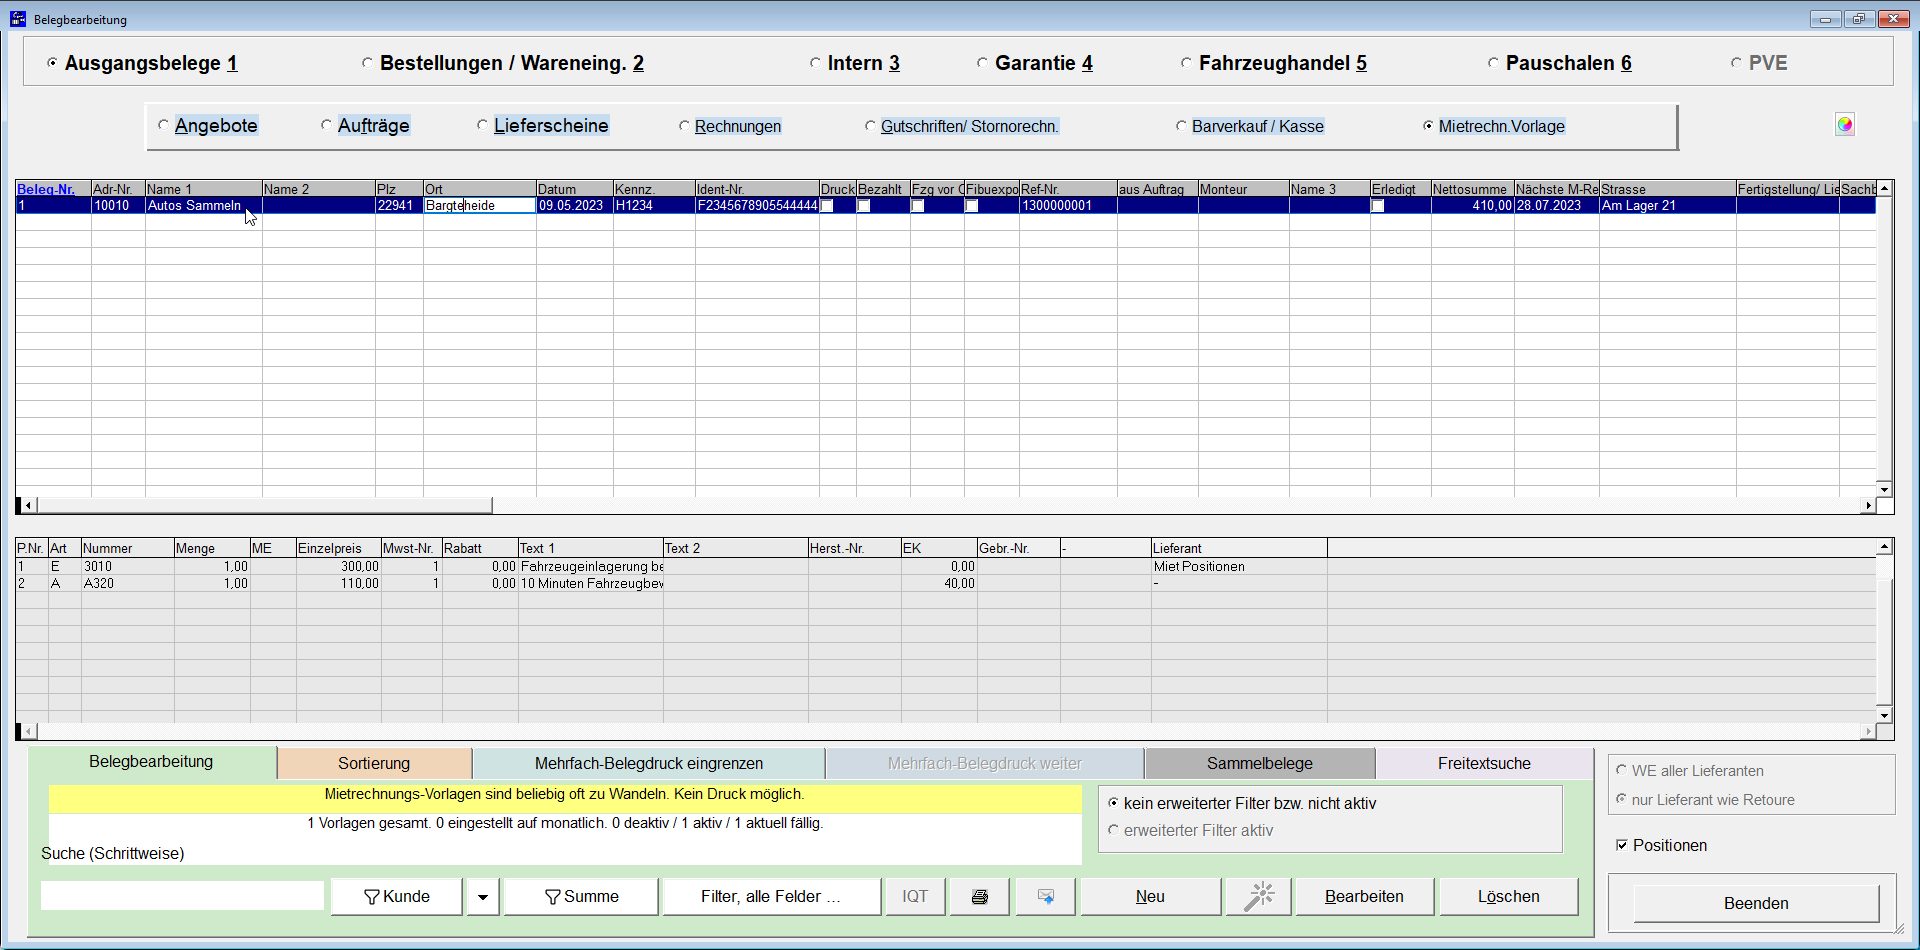Open Mehrfach-Belegdruck eingrenzen tab
The image size is (1920, 950).
[x=649, y=763]
